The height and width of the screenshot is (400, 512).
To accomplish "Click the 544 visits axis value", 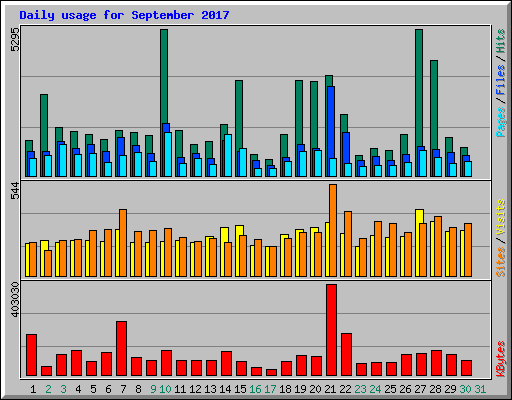I will (15, 191).
